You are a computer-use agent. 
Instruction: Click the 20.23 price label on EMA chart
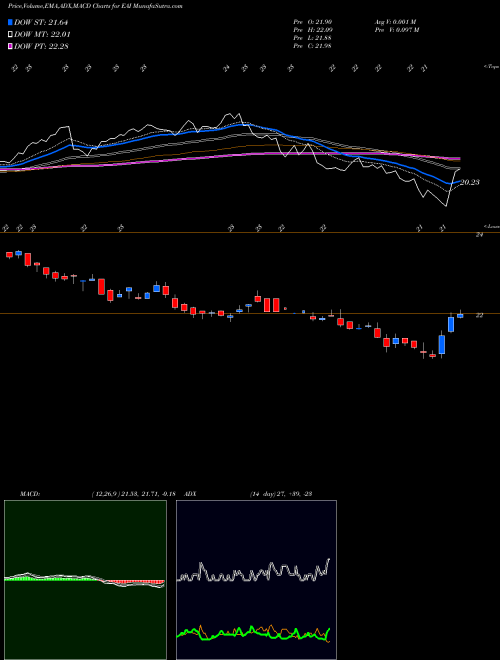470,182
